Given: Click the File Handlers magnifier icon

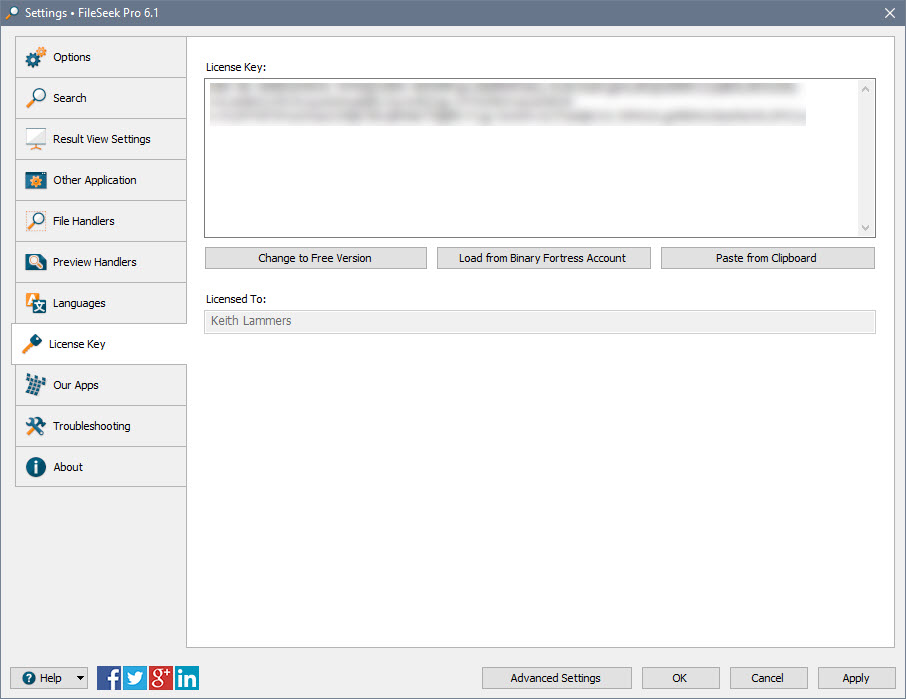Looking at the screenshot, I should [x=36, y=221].
